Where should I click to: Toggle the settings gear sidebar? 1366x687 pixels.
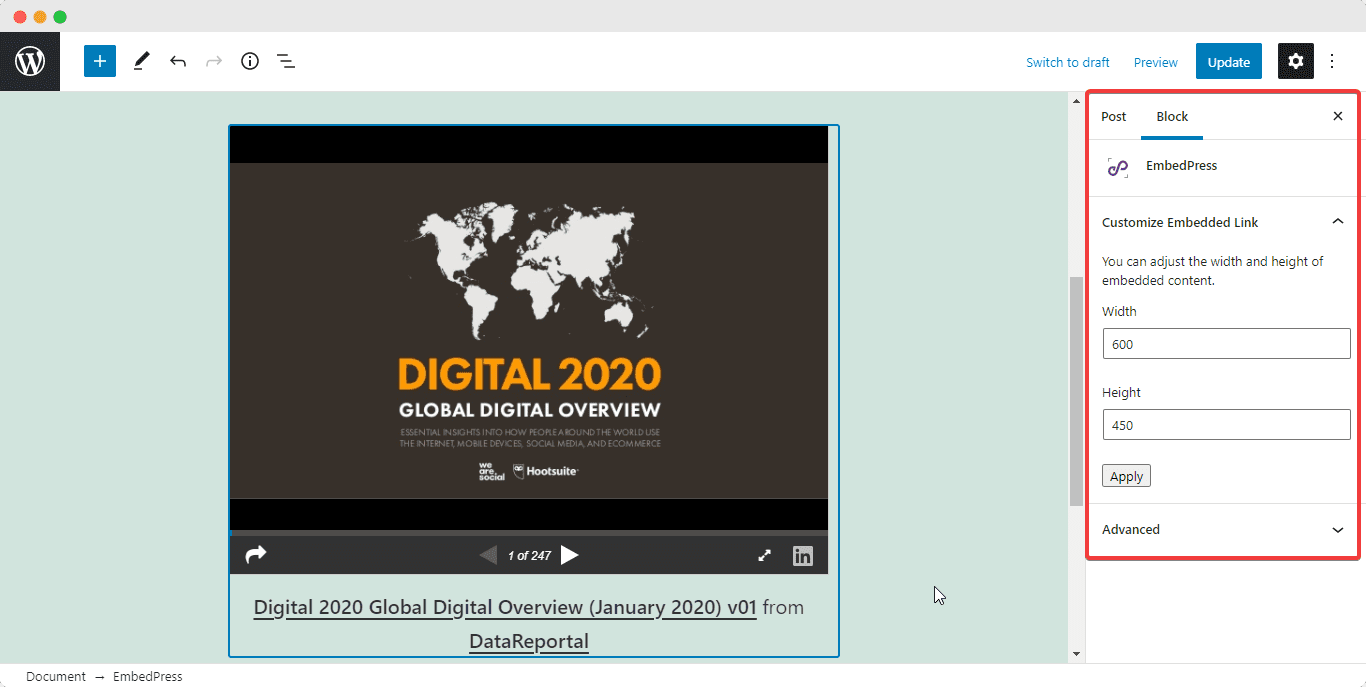[1295, 62]
